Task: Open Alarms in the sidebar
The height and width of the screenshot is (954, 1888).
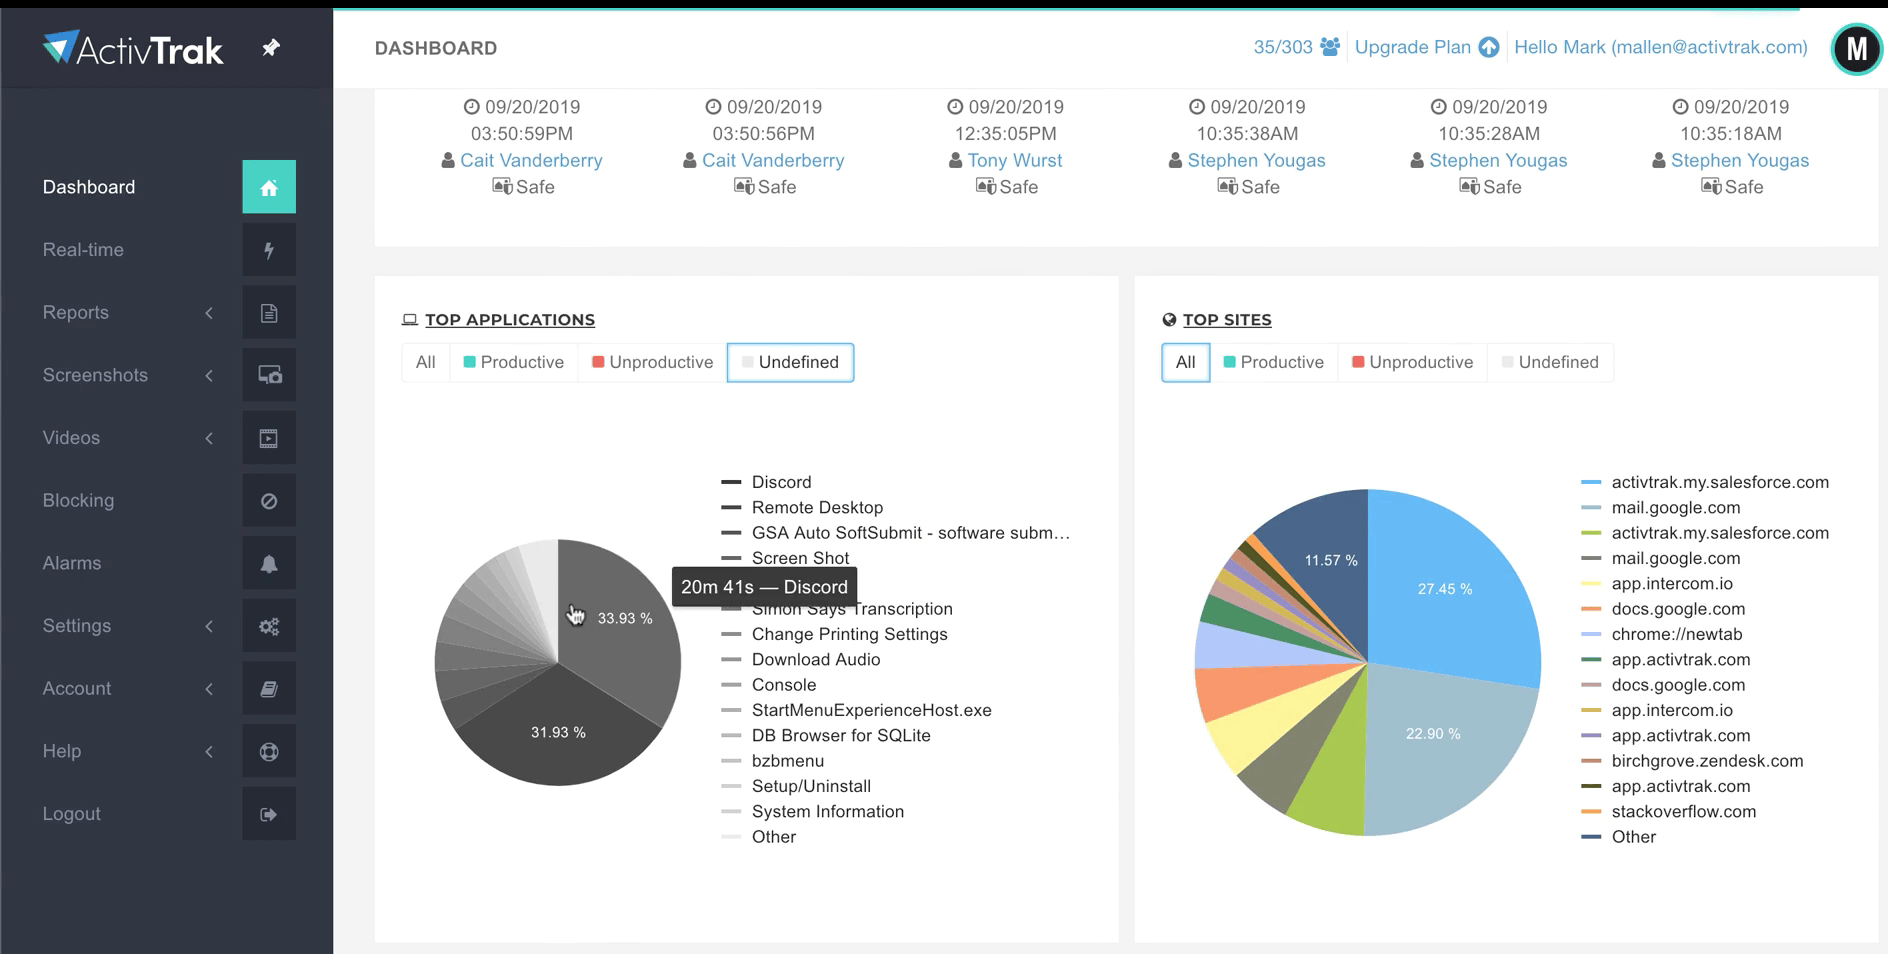Action: (72, 563)
